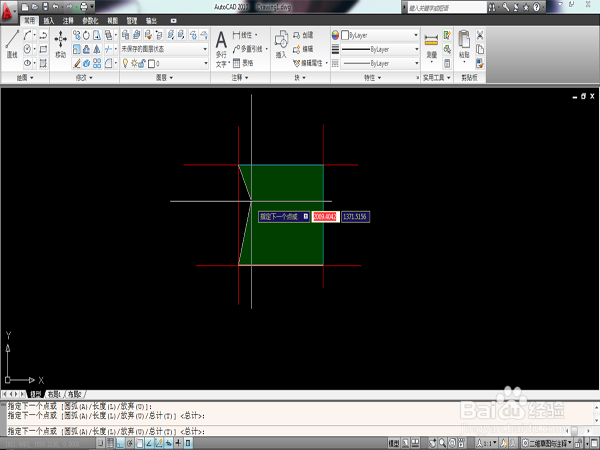Click the Copy Clip icon in clipboard panel
This screenshot has height=450, width=600.
point(480,49)
